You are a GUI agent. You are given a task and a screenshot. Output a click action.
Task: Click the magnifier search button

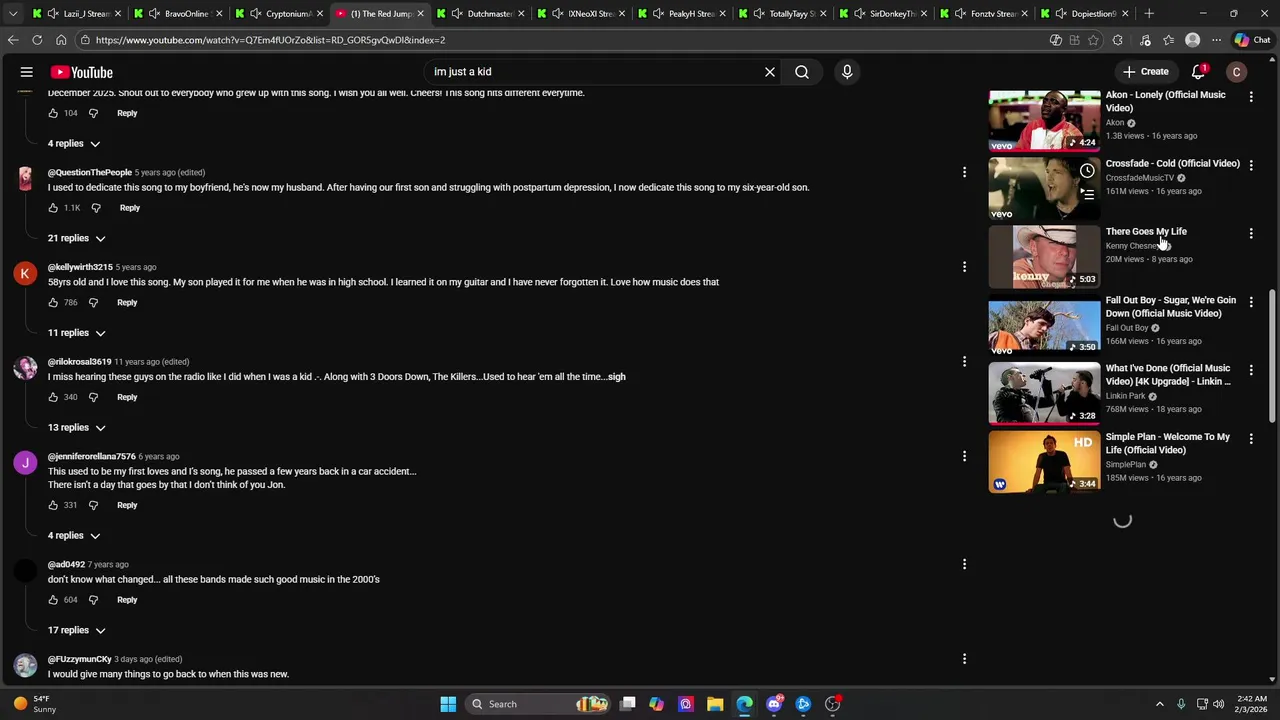click(x=802, y=72)
